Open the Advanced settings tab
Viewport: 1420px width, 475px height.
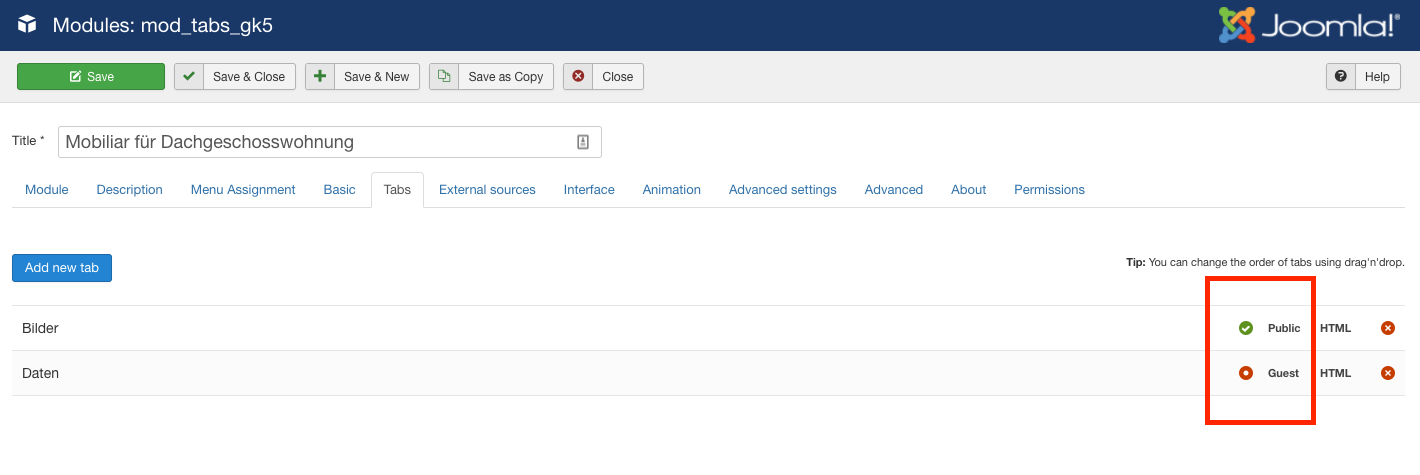[783, 190]
